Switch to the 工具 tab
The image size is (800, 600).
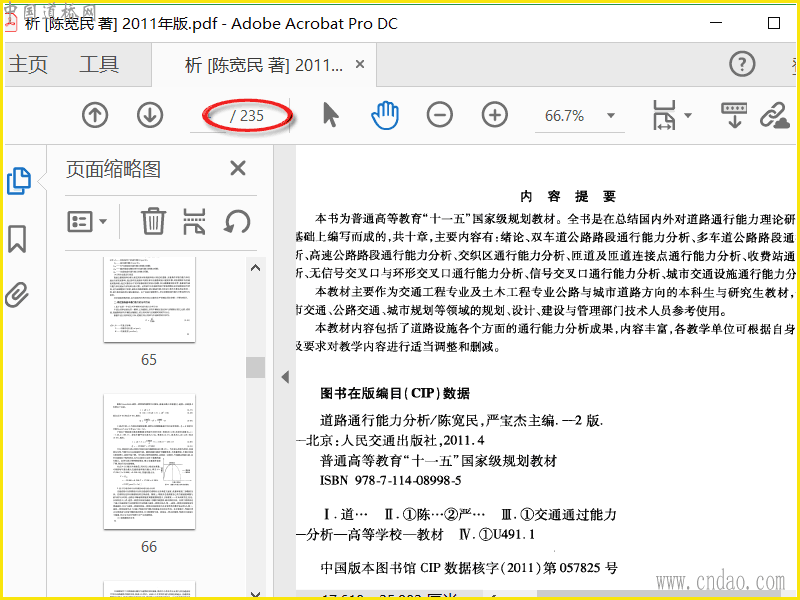tap(99, 64)
